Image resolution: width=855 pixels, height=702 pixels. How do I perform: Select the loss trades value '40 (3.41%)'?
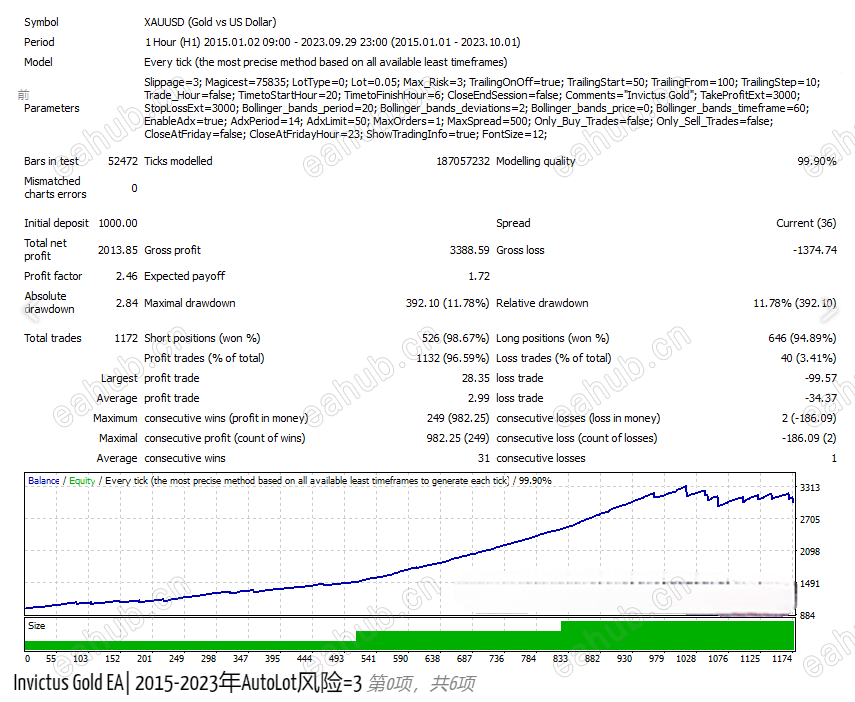point(808,358)
